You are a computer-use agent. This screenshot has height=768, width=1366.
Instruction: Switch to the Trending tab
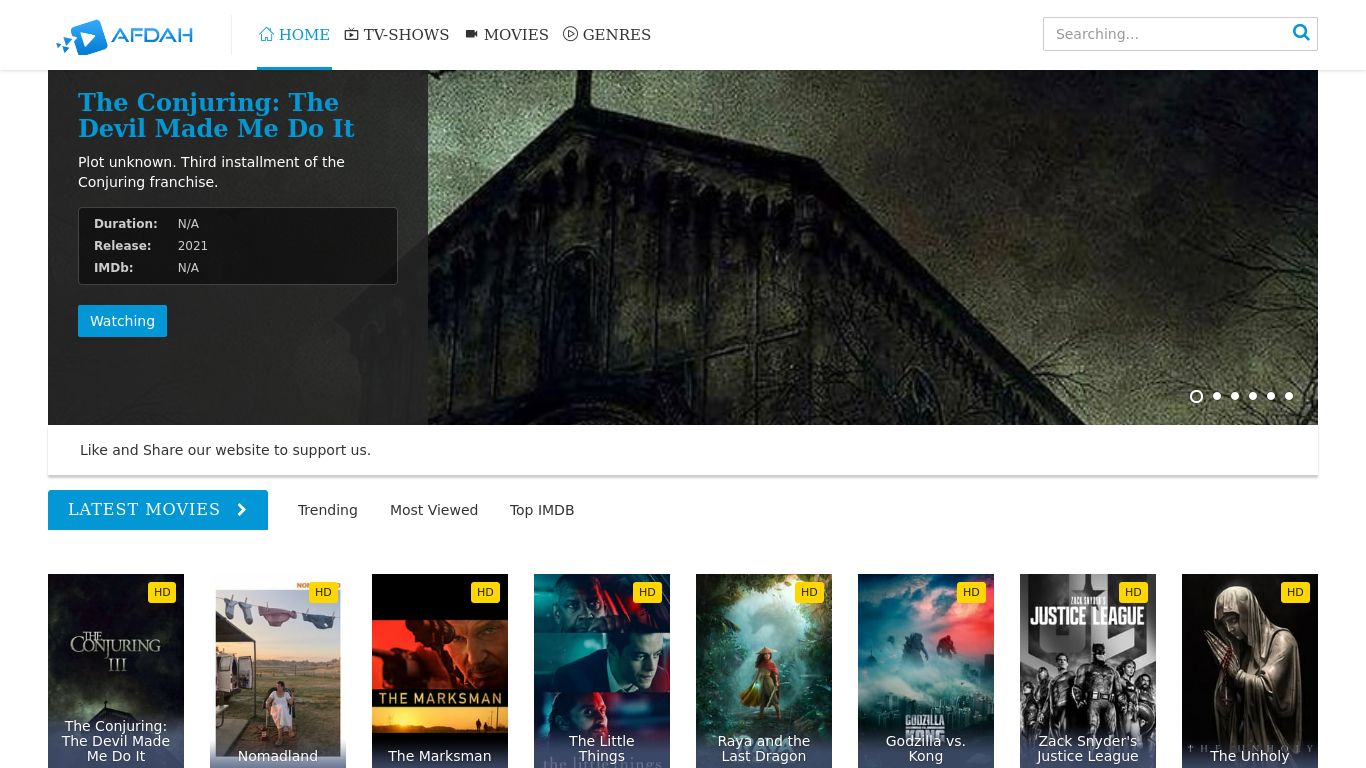click(x=327, y=510)
